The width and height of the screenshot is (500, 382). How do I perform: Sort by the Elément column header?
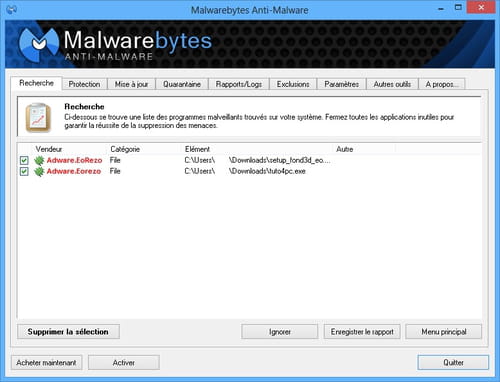coord(197,149)
